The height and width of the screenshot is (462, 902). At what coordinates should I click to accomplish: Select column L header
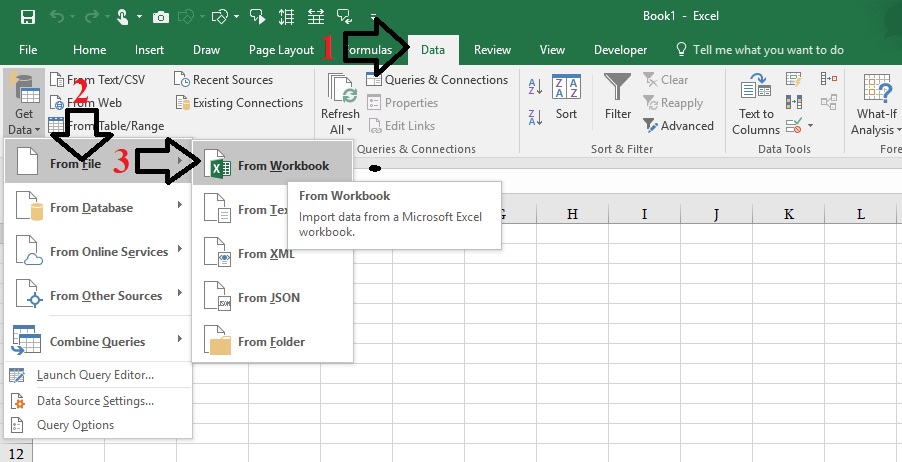click(x=860, y=214)
